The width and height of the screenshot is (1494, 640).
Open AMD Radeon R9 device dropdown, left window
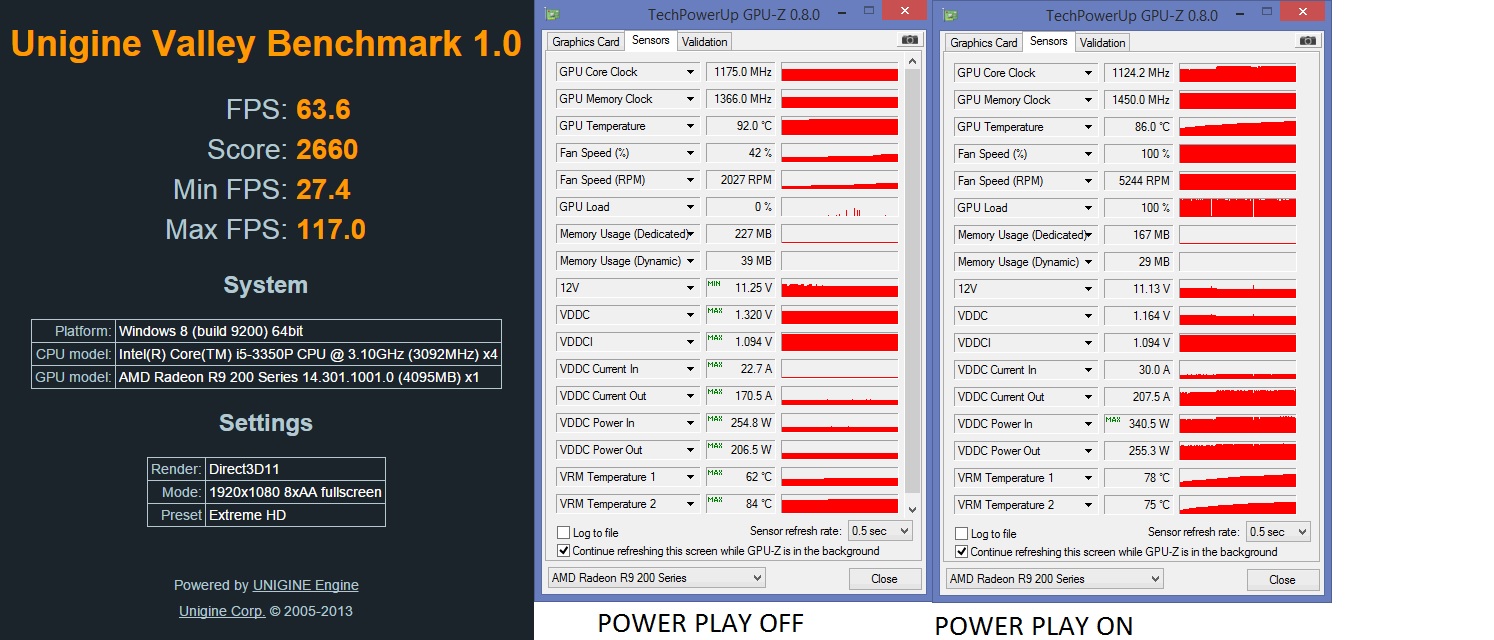pyautogui.click(x=657, y=578)
